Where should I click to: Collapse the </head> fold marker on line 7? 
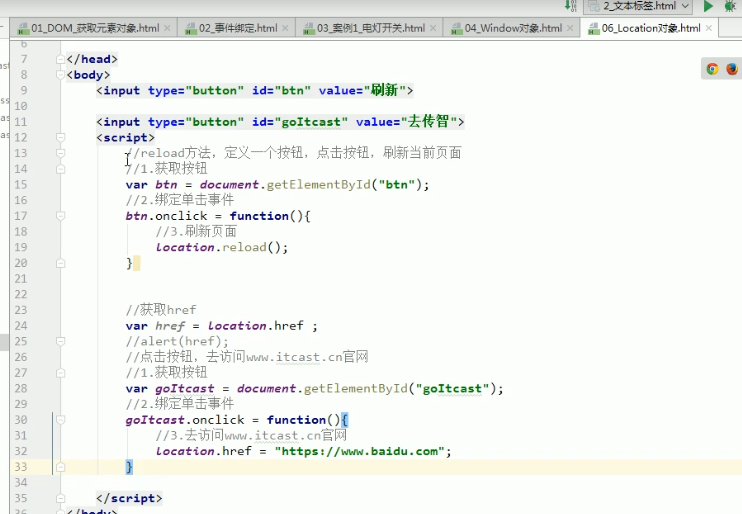(x=60, y=59)
